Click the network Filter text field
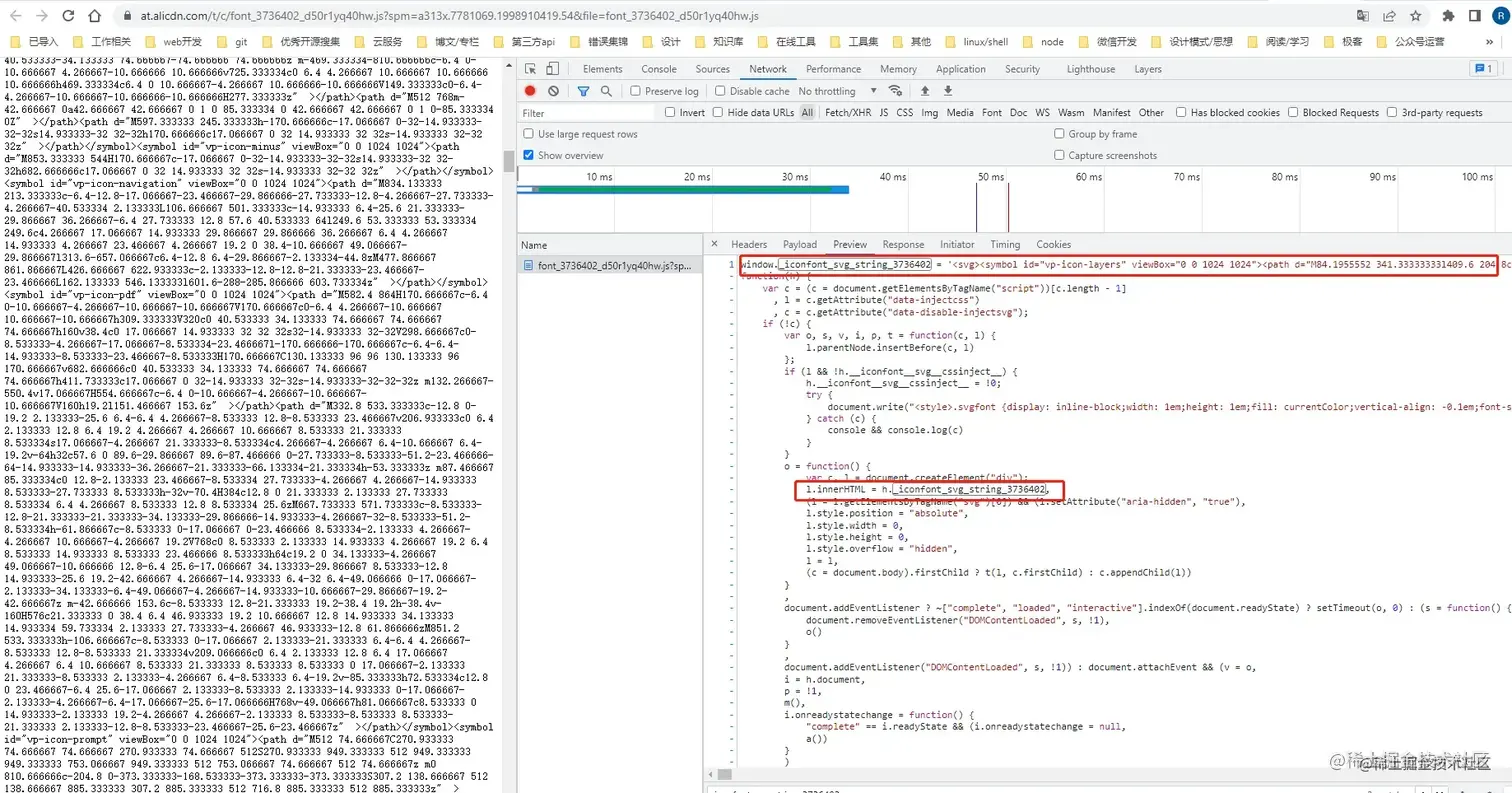Image resolution: width=1512 pixels, height=793 pixels. click(588, 113)
